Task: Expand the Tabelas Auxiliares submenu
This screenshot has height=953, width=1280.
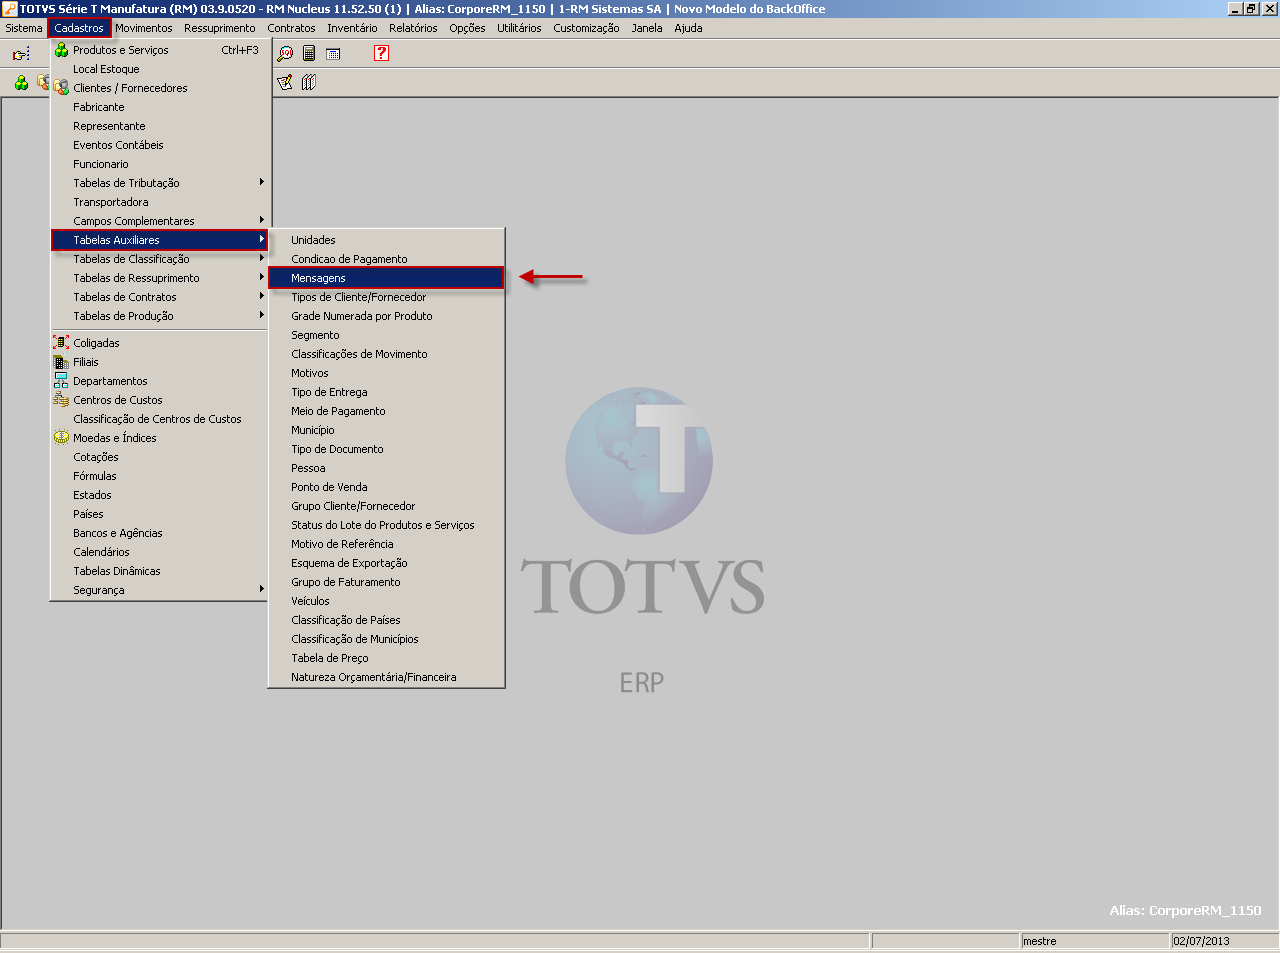Action: click(x=161, y=240)
